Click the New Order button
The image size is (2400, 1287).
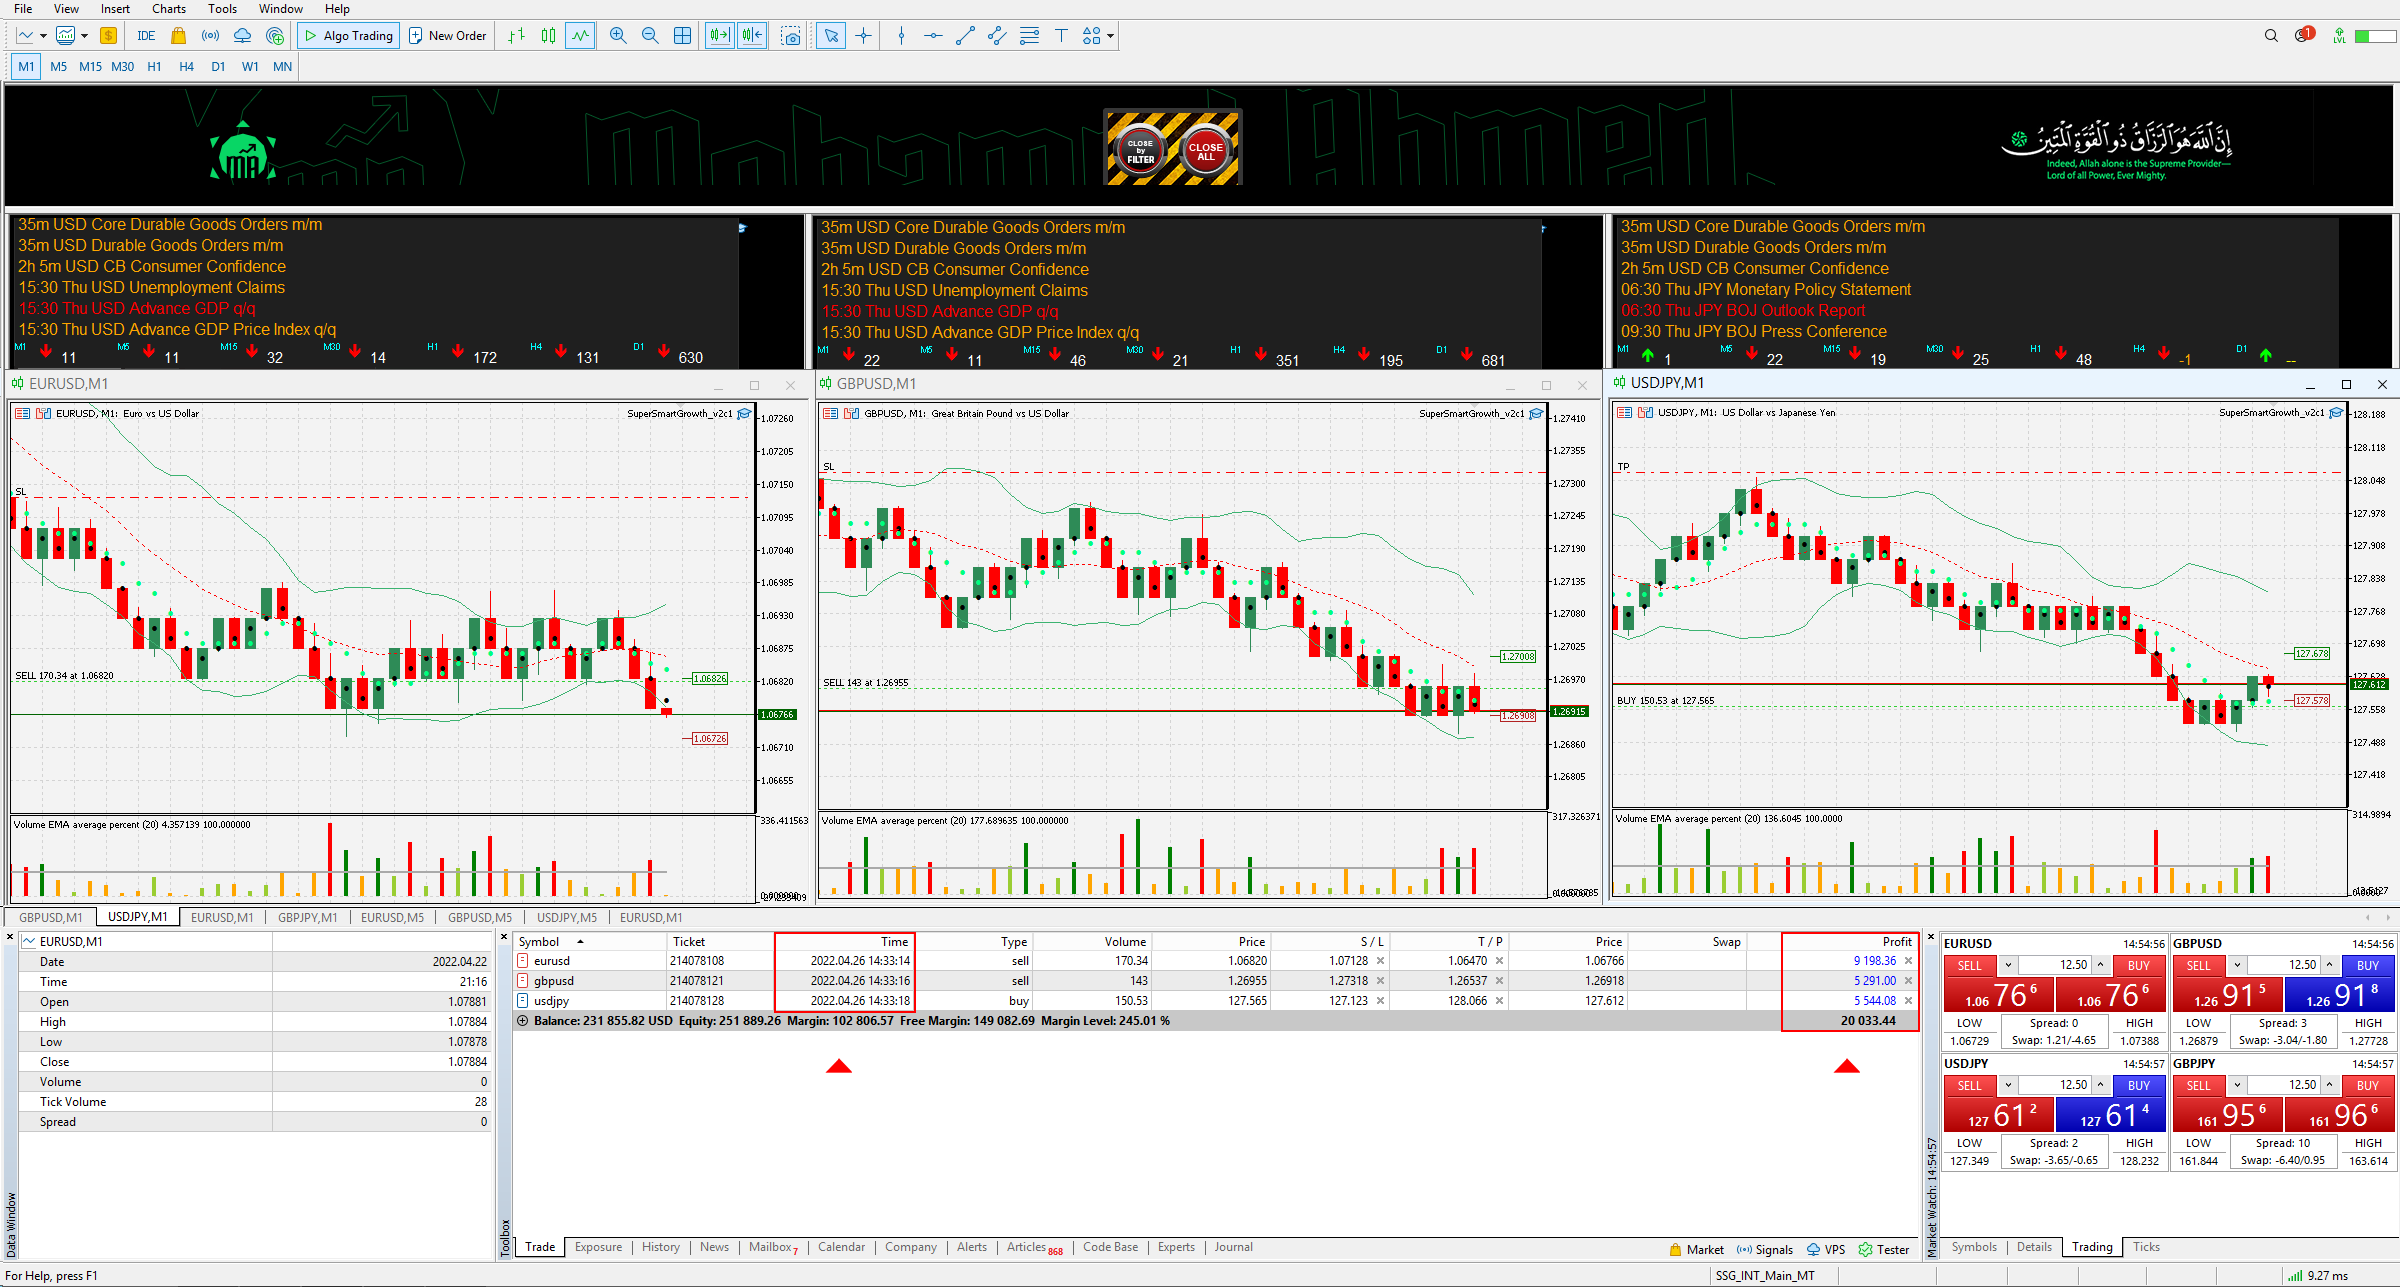pyautogui.click(x=448, y=36)
